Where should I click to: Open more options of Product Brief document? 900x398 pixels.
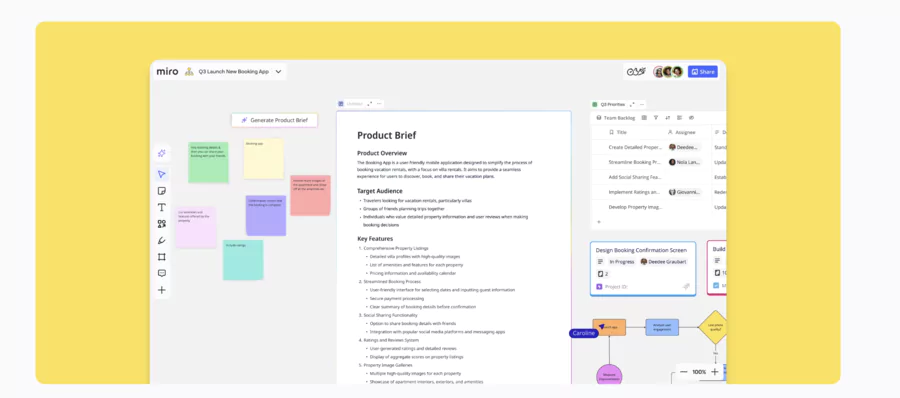coord(379,104)
